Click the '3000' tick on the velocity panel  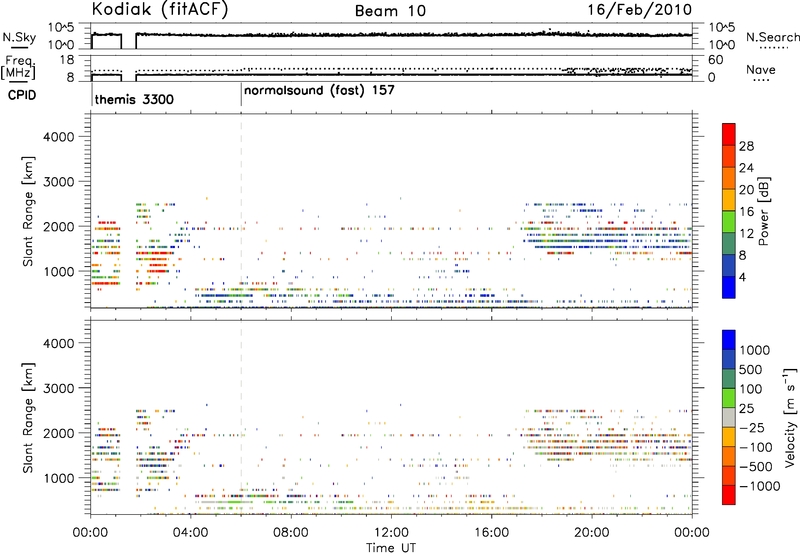[x=59, y=388]
